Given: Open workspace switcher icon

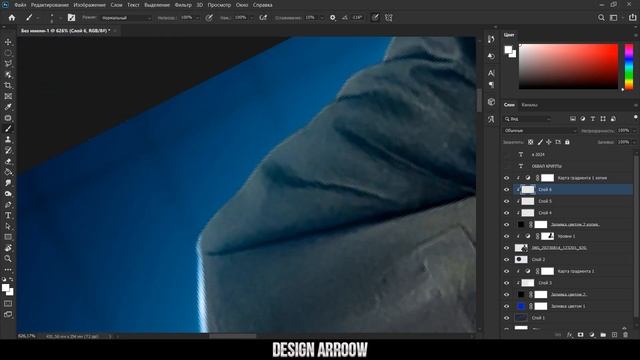Looking at the screenshot, I should pyautogui.click(x=614, y=18).
